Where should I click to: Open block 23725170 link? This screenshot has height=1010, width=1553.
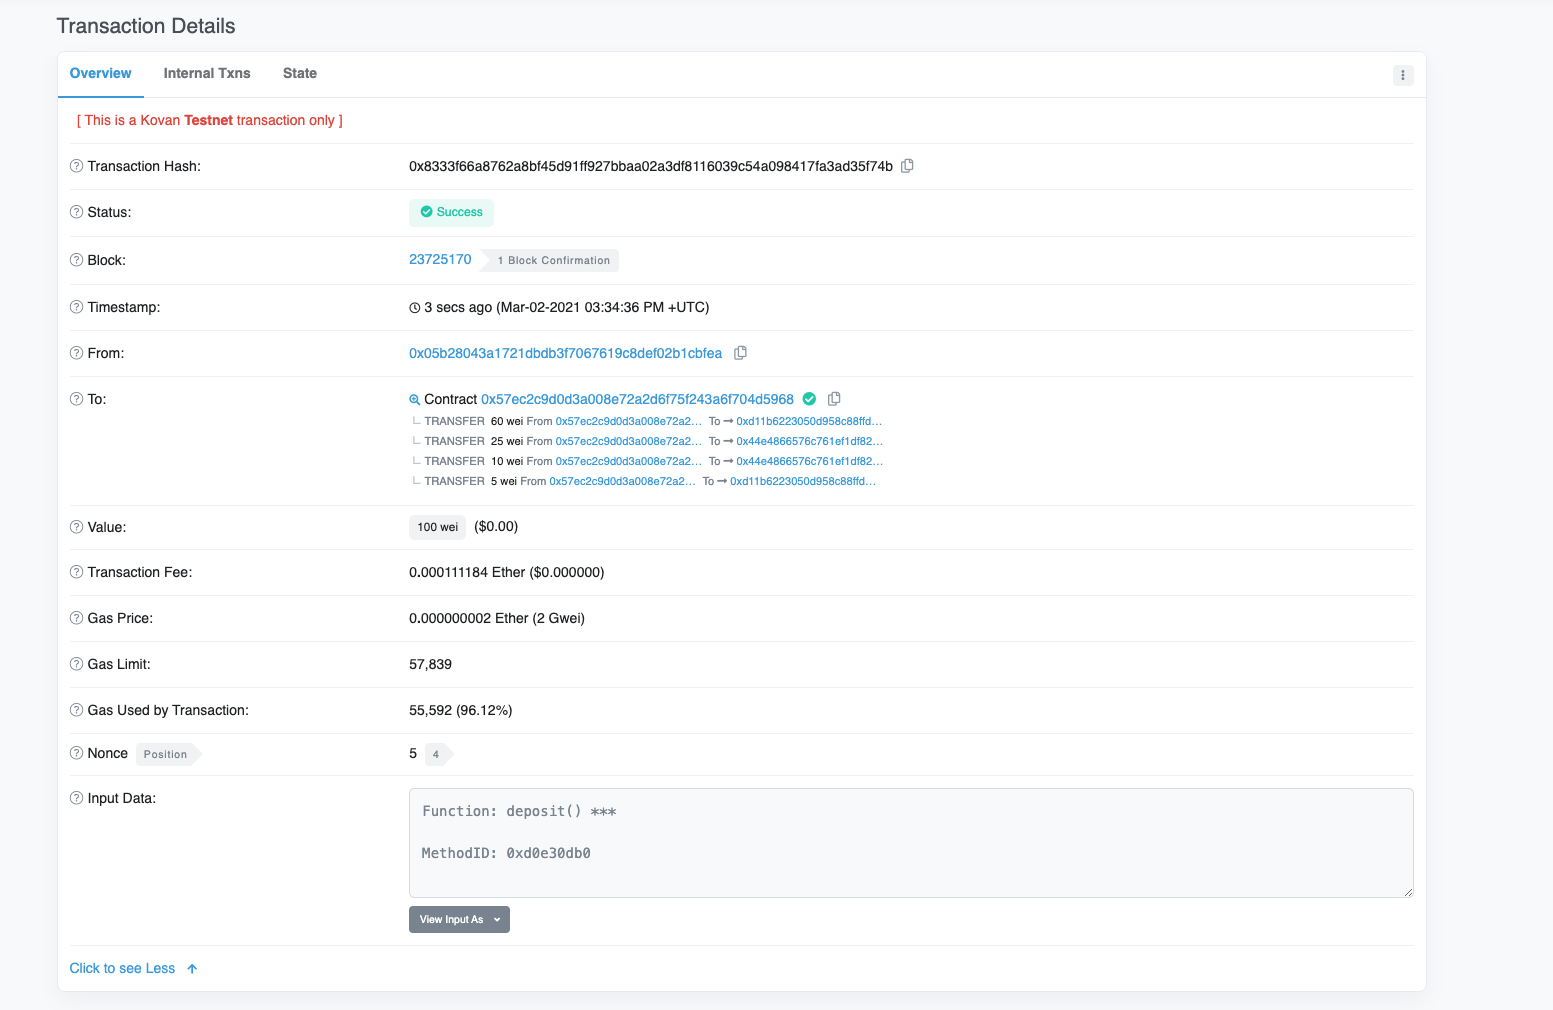coord(440,259)
